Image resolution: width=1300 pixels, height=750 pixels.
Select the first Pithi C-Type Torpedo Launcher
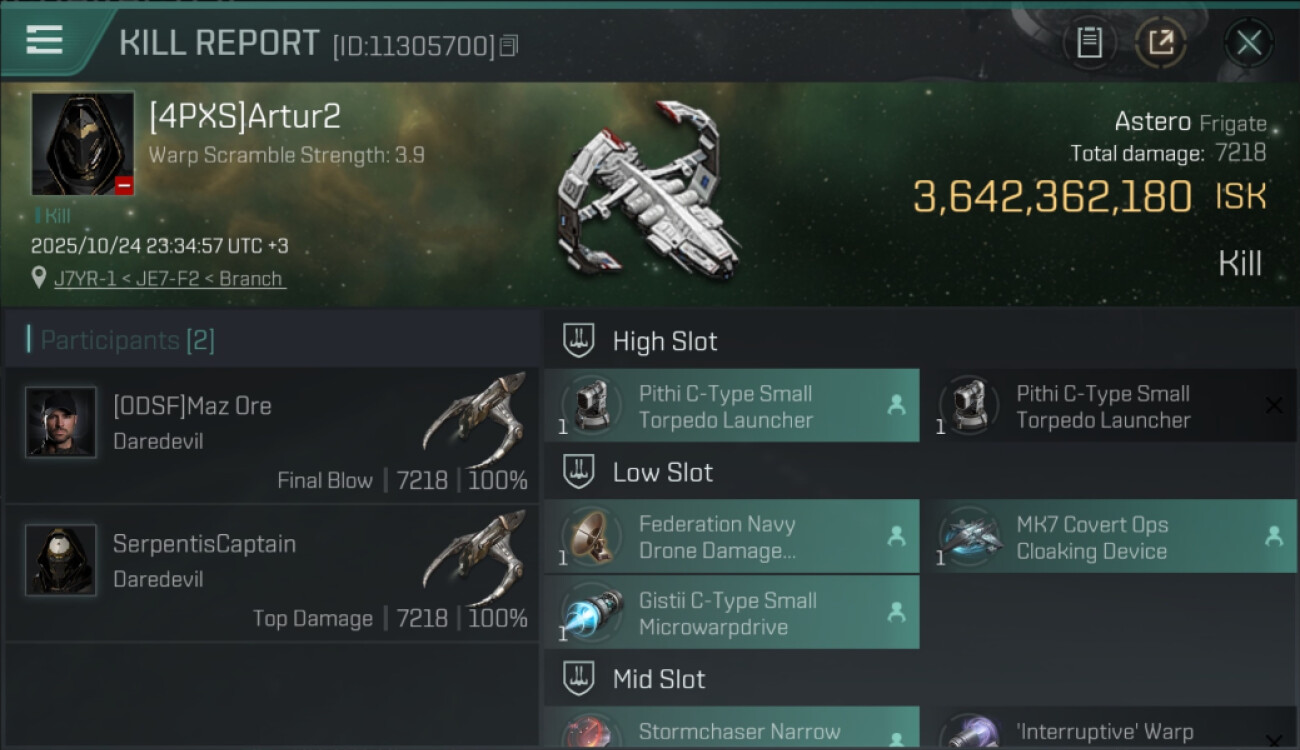[731, 406]
